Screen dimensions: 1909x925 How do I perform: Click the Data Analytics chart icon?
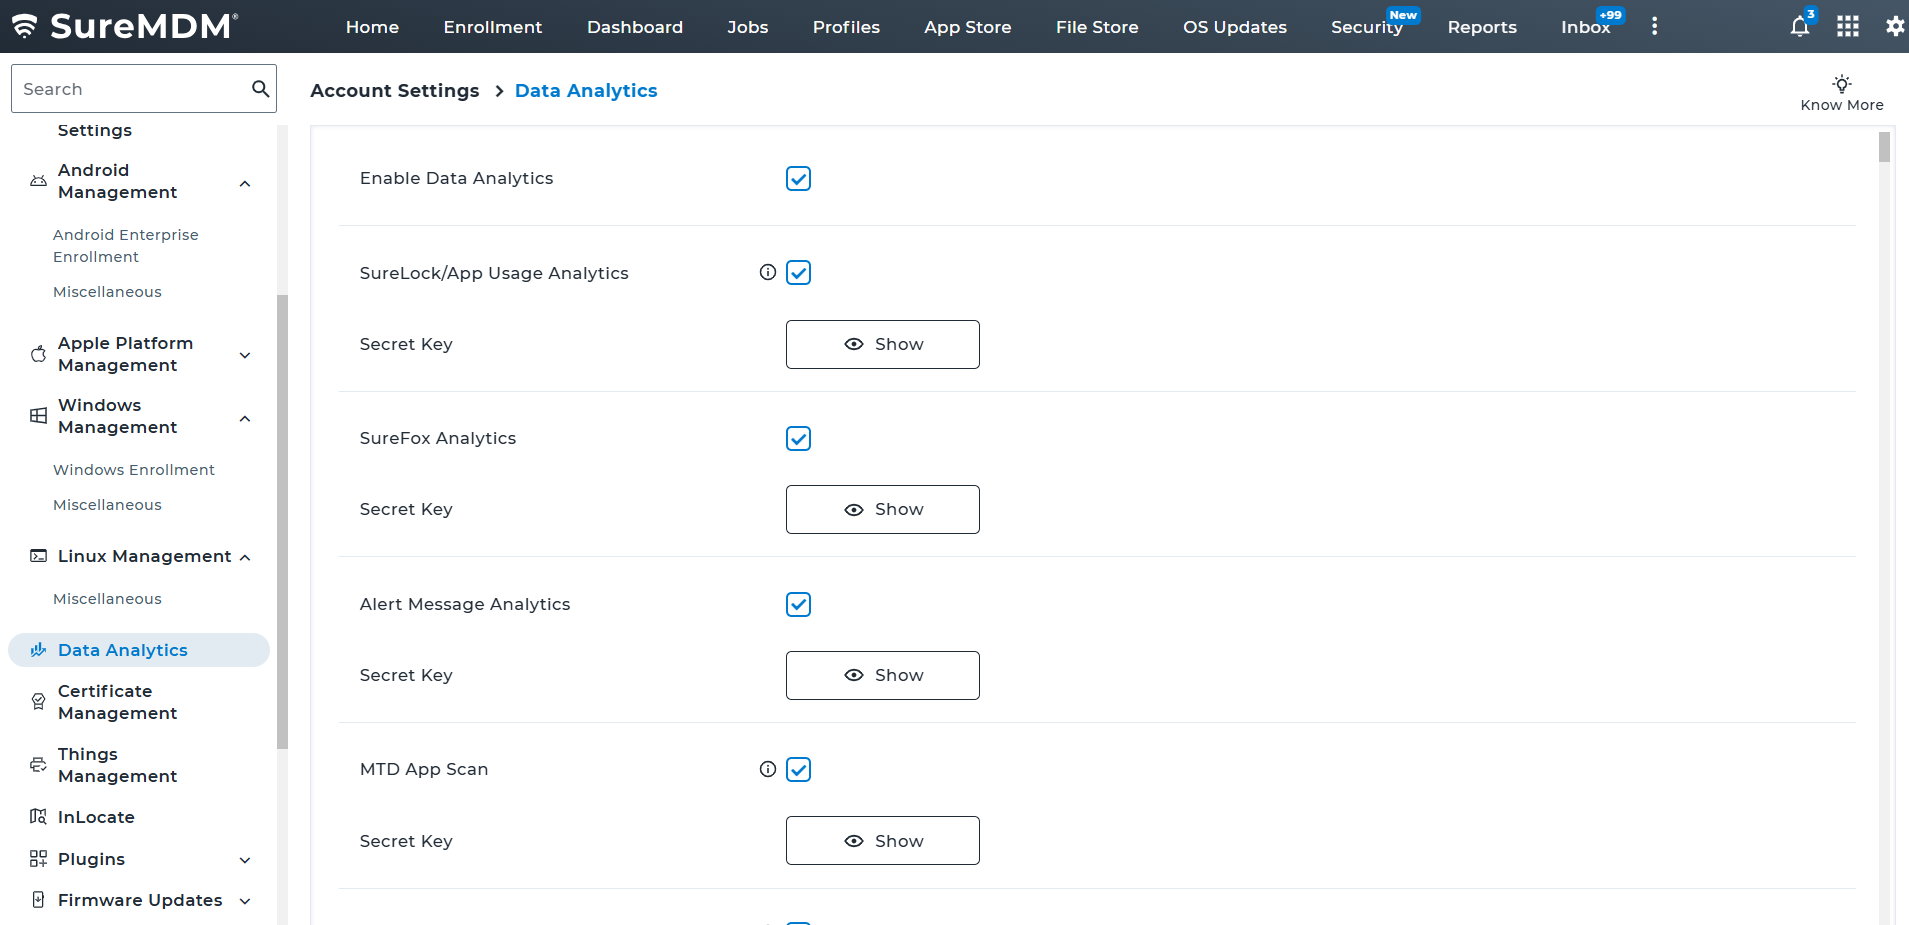click(38, 650)
